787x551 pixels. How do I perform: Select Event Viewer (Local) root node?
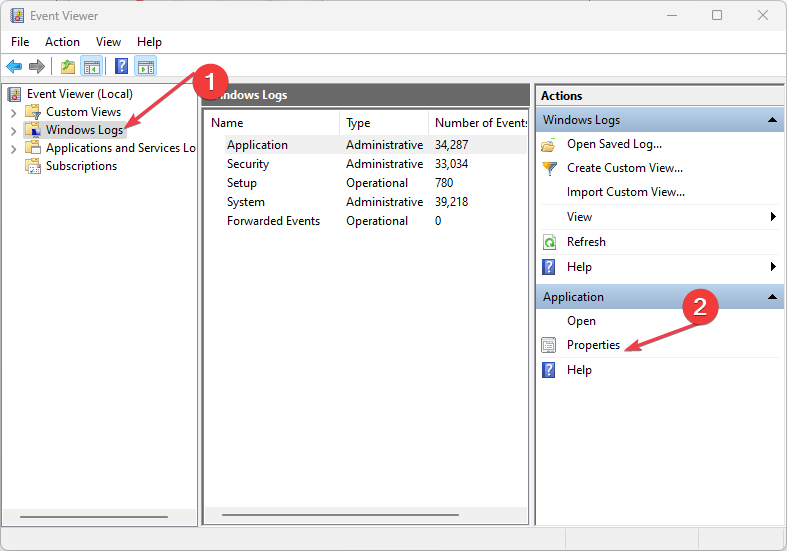pyautogui.click(x=80, y=94)
